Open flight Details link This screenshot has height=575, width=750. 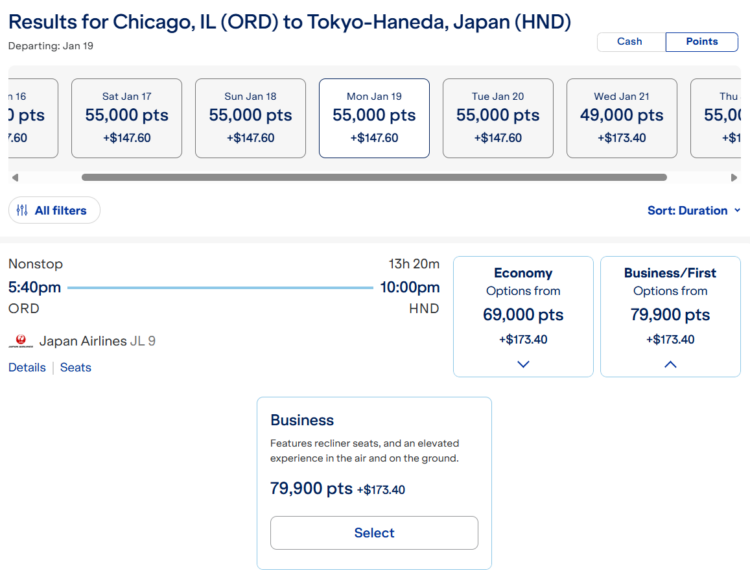(x=27, y=367)
